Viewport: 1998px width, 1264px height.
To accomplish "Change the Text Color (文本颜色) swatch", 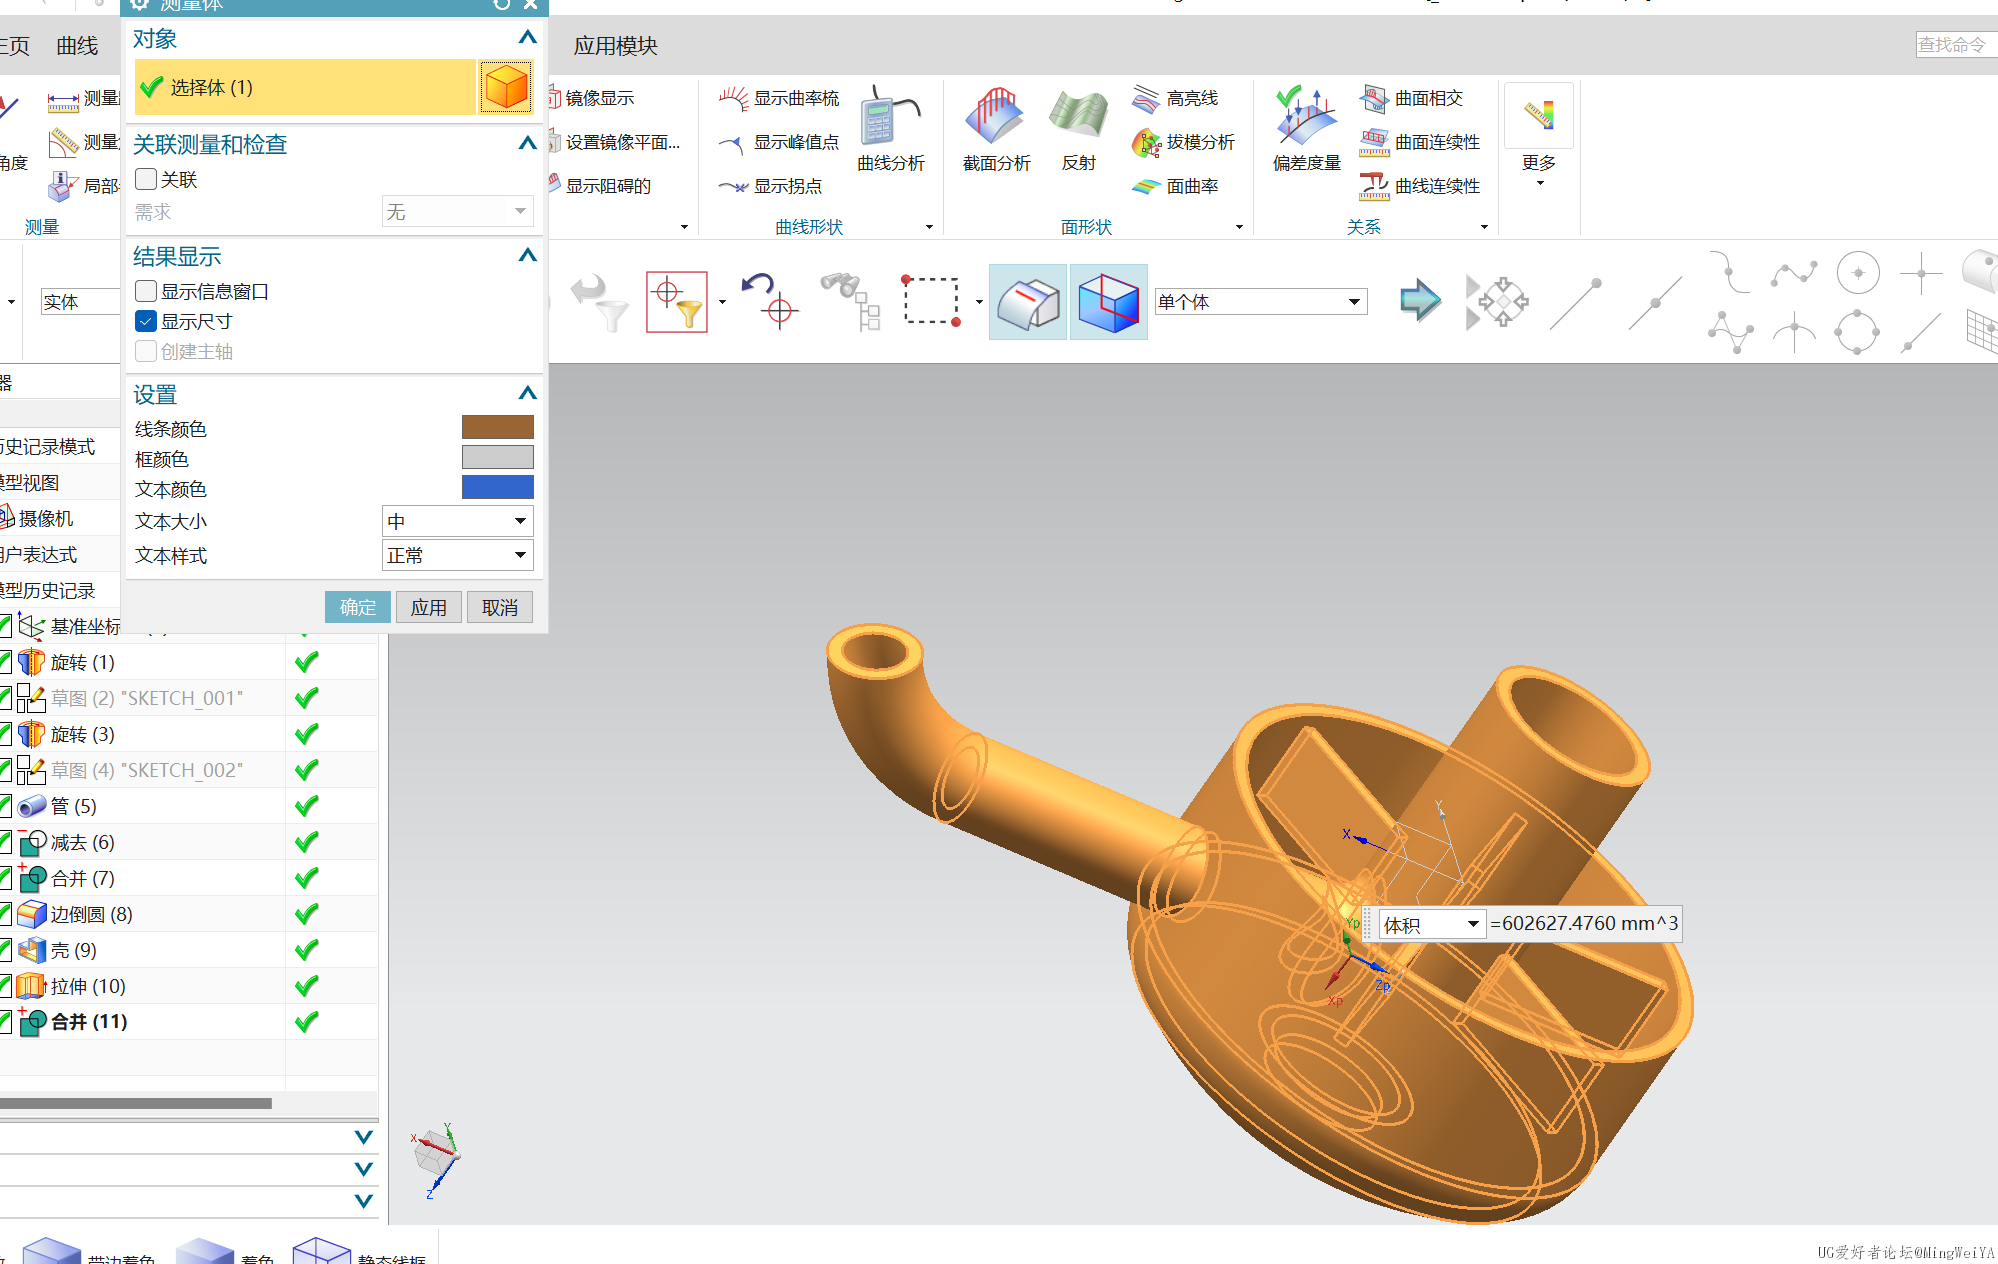I will [x=497, y=487].
